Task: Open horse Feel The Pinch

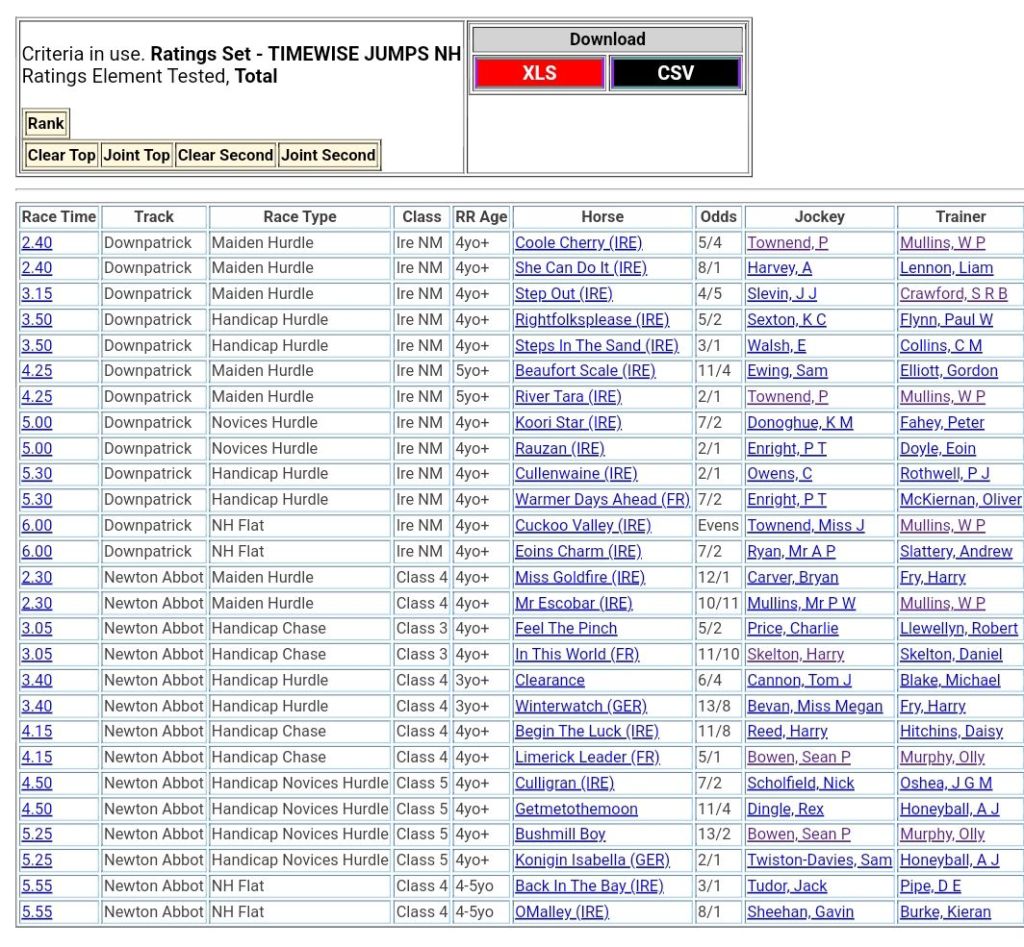Action: (x=565, y=629)
